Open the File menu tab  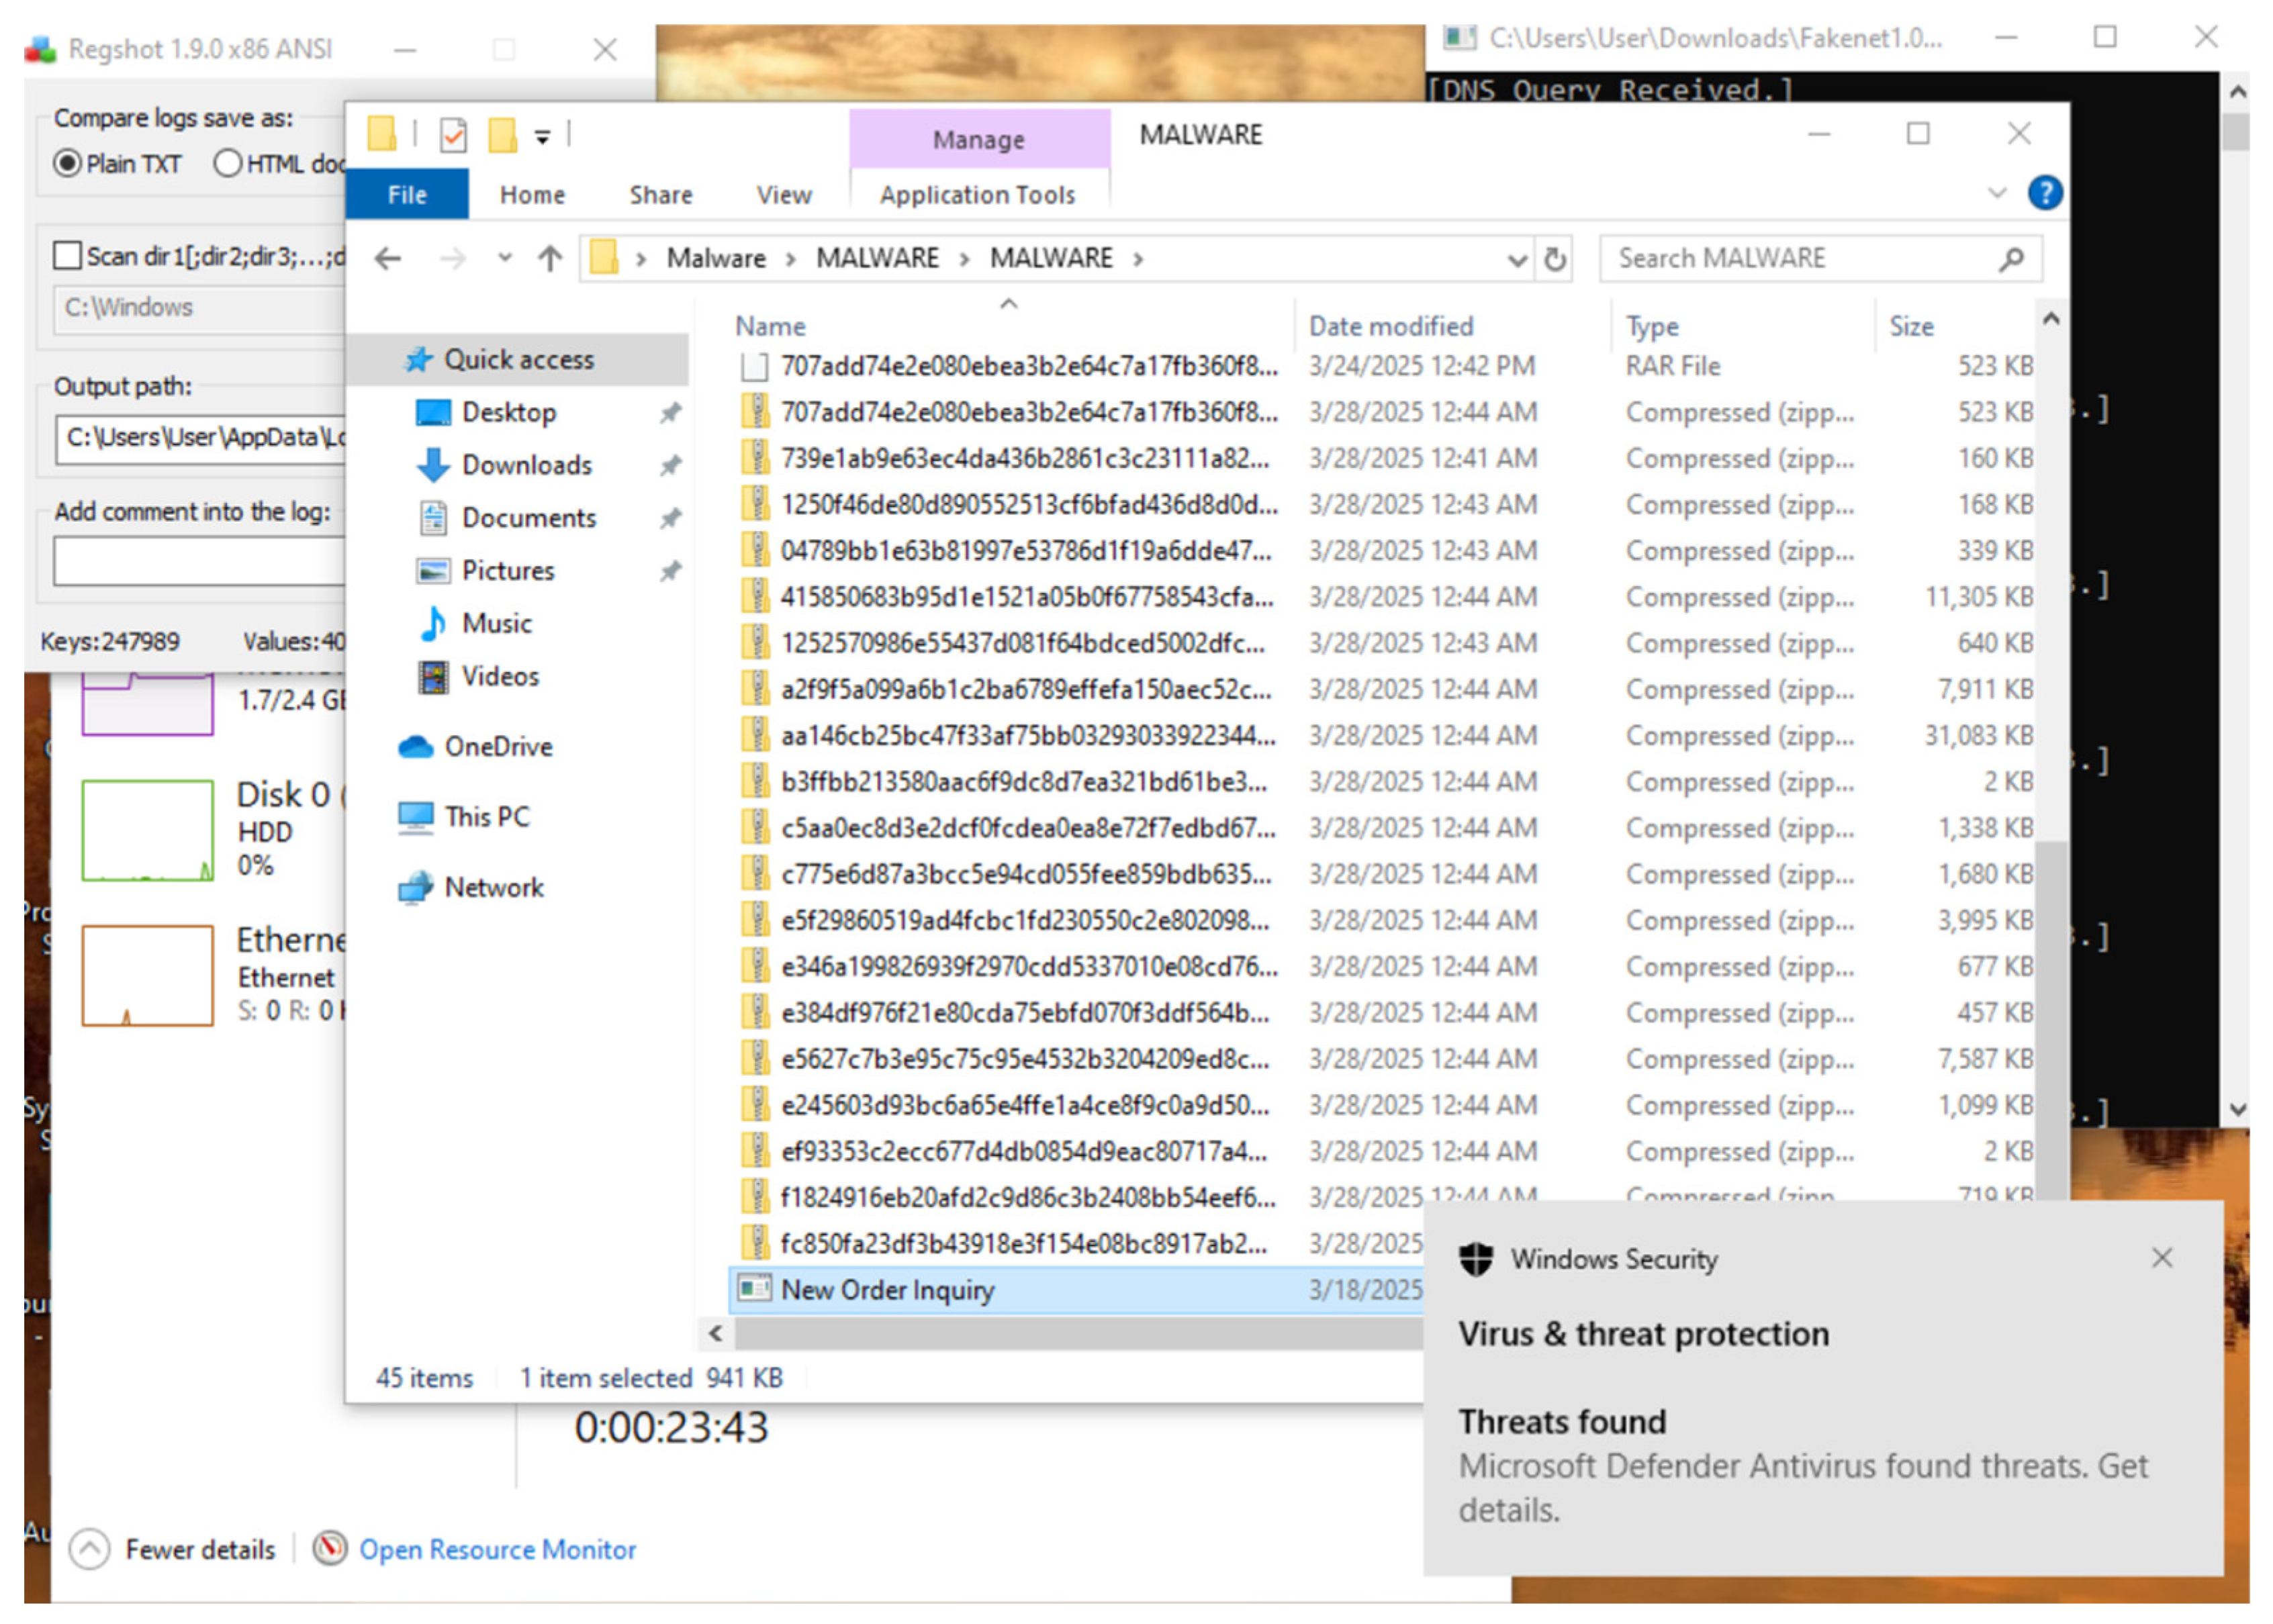[x=406, y=195]
